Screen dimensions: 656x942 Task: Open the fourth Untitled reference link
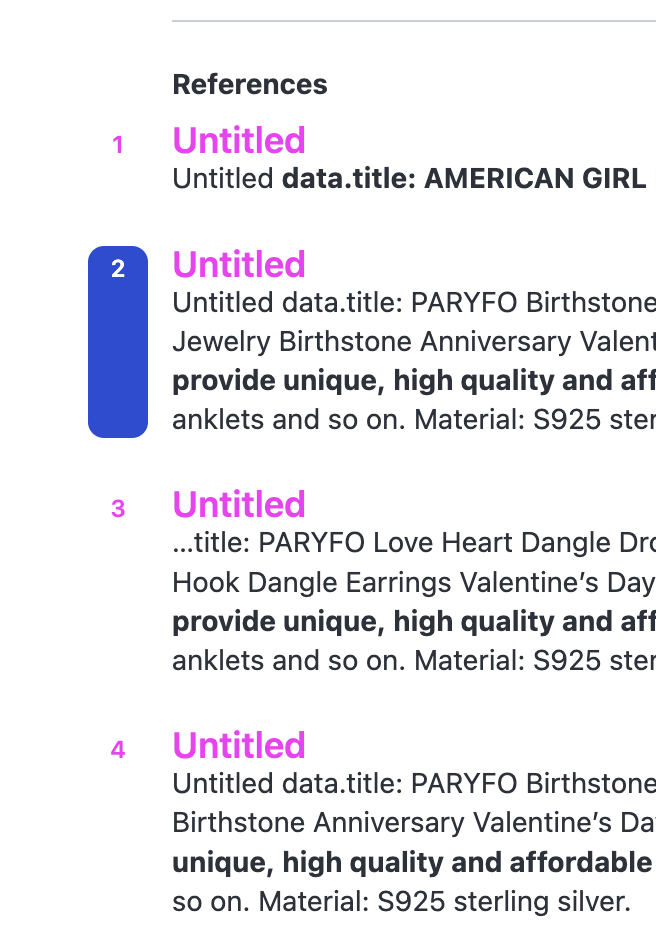(239, 745)
